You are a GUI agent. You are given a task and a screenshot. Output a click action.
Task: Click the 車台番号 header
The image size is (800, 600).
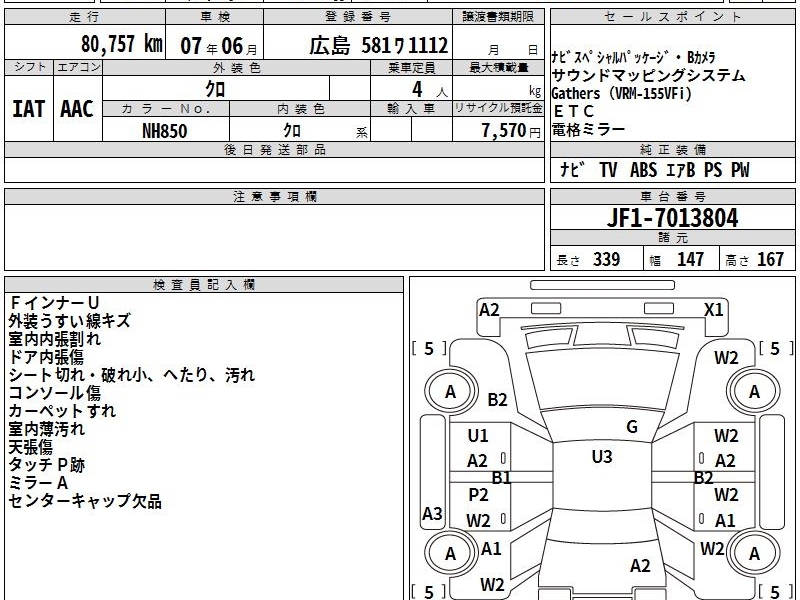pyautogui.click(x=672, y=196)
